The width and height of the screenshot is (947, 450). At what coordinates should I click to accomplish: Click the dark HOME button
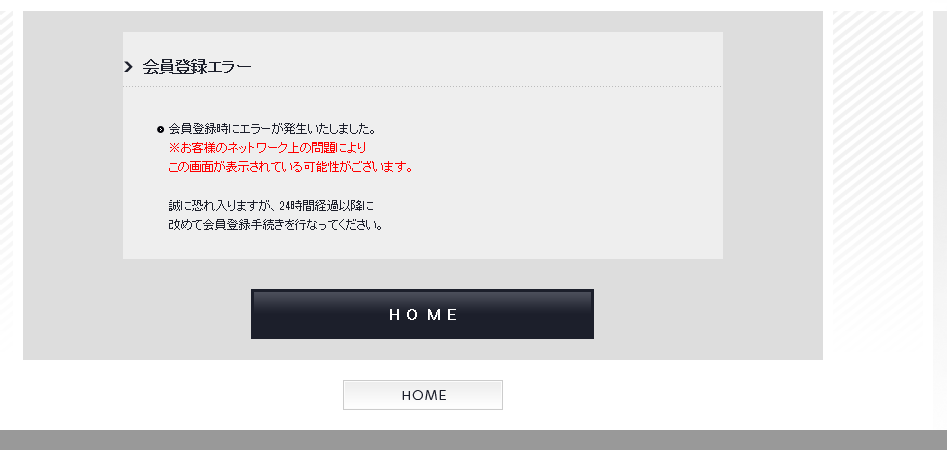pos(422,314)
